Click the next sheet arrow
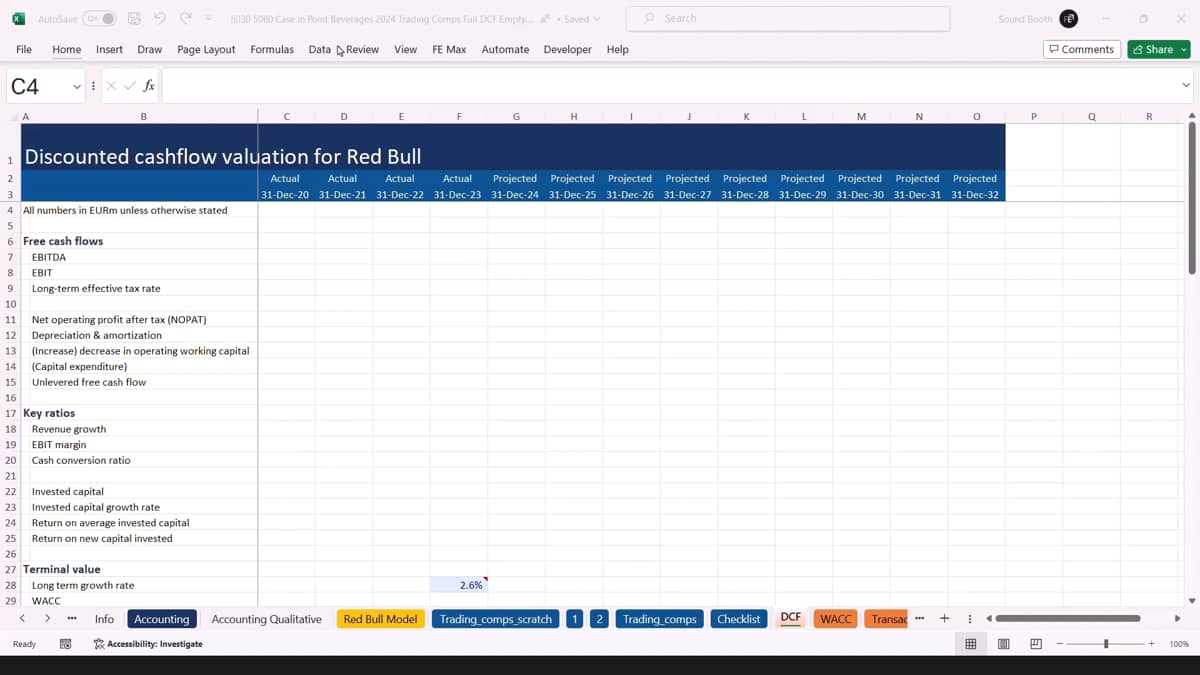Image resolution: width=1200 pixels, height=675 pixels. click(x=47, y=619)
